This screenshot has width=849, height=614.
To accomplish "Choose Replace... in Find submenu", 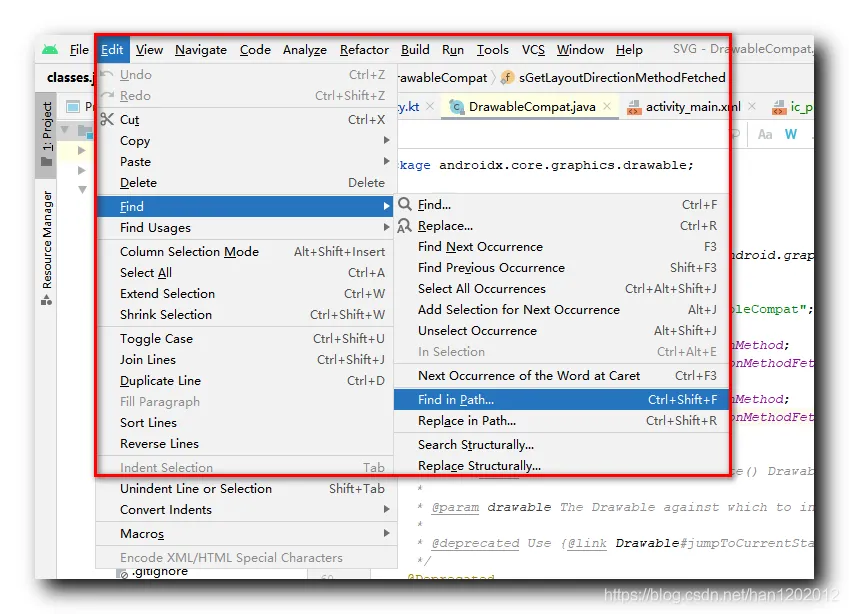I will [561, 226].
